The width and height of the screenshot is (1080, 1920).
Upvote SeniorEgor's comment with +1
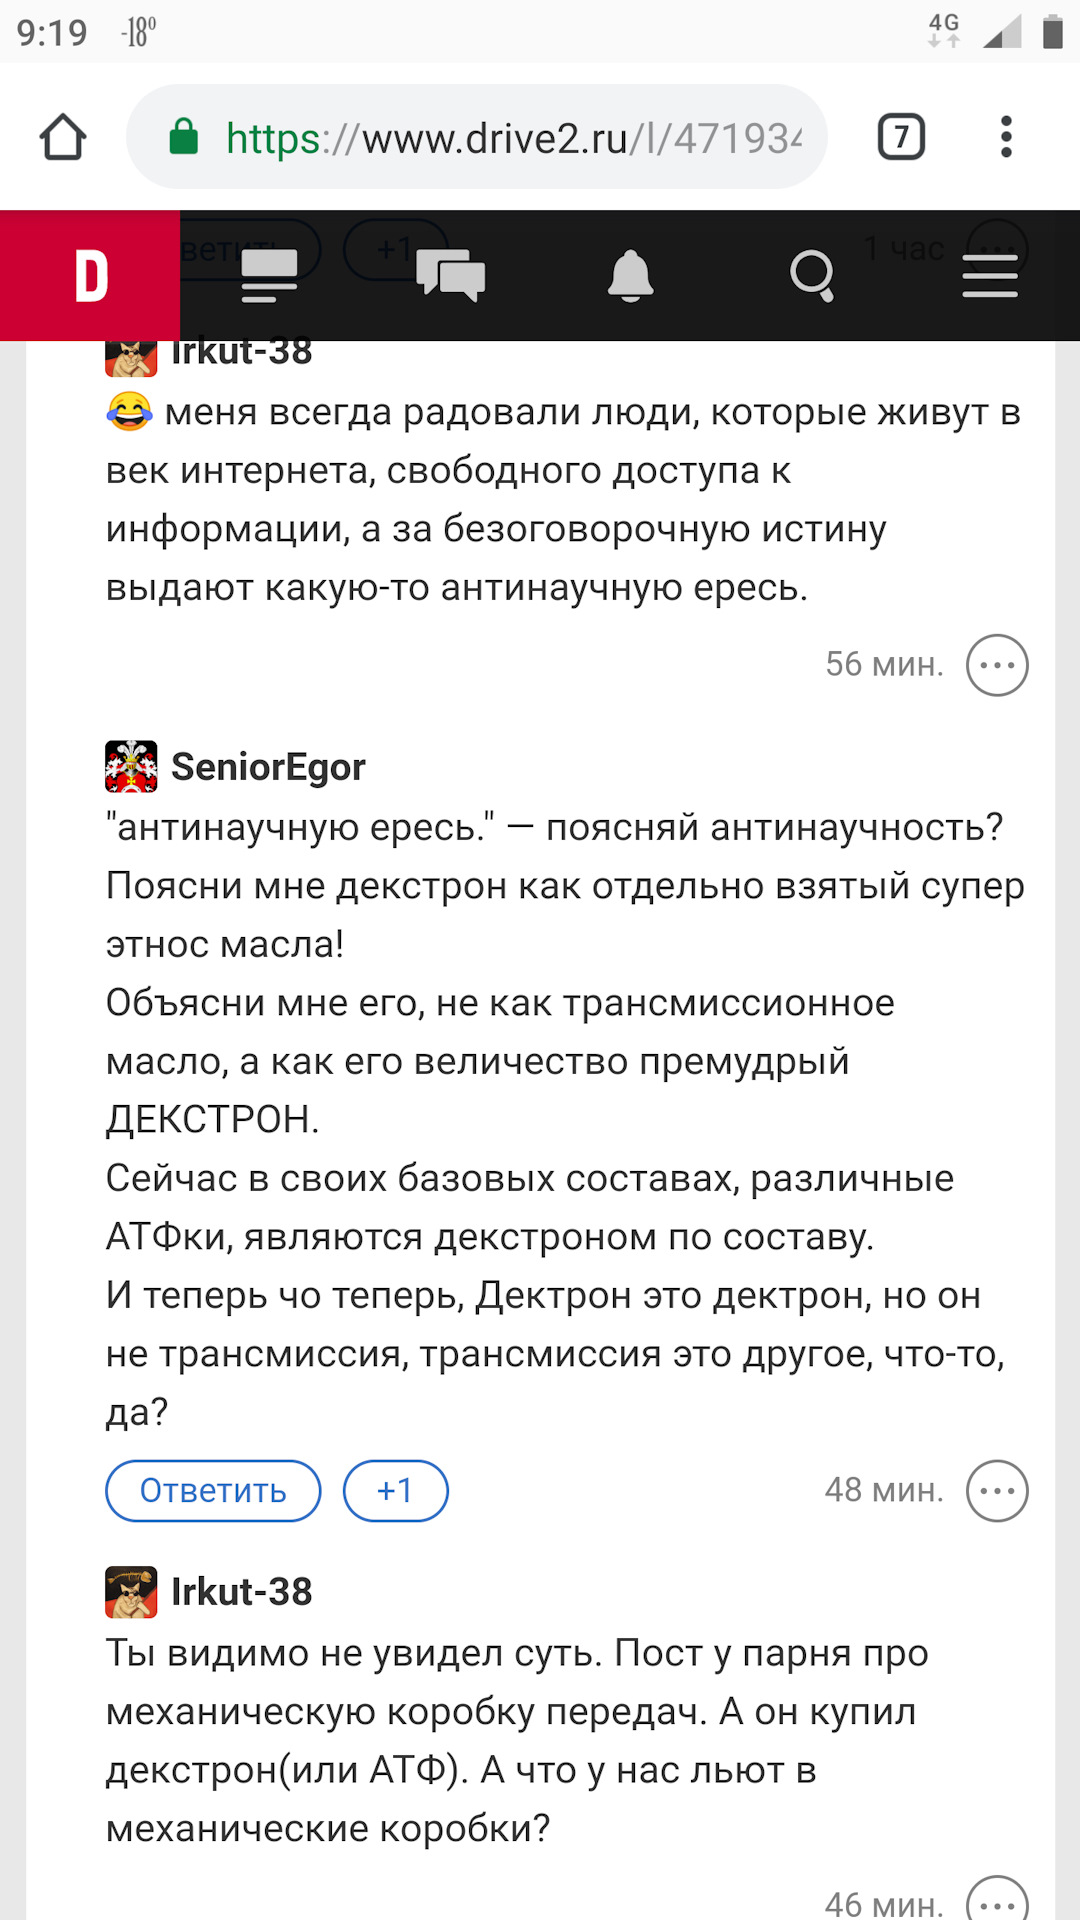coord(395,1491)
